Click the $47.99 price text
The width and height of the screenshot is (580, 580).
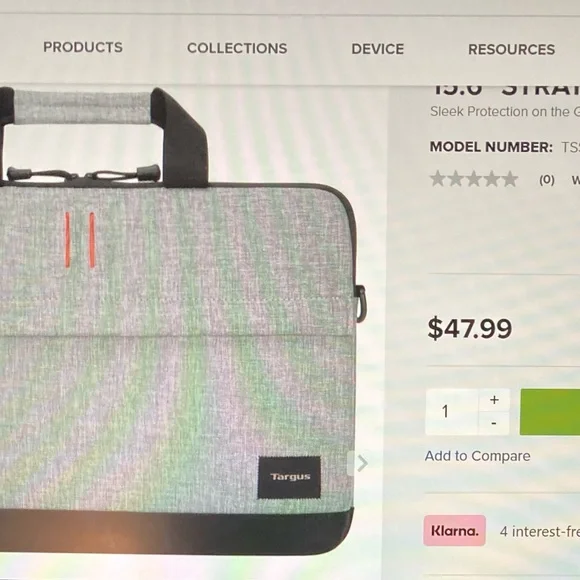coord(470,328)
